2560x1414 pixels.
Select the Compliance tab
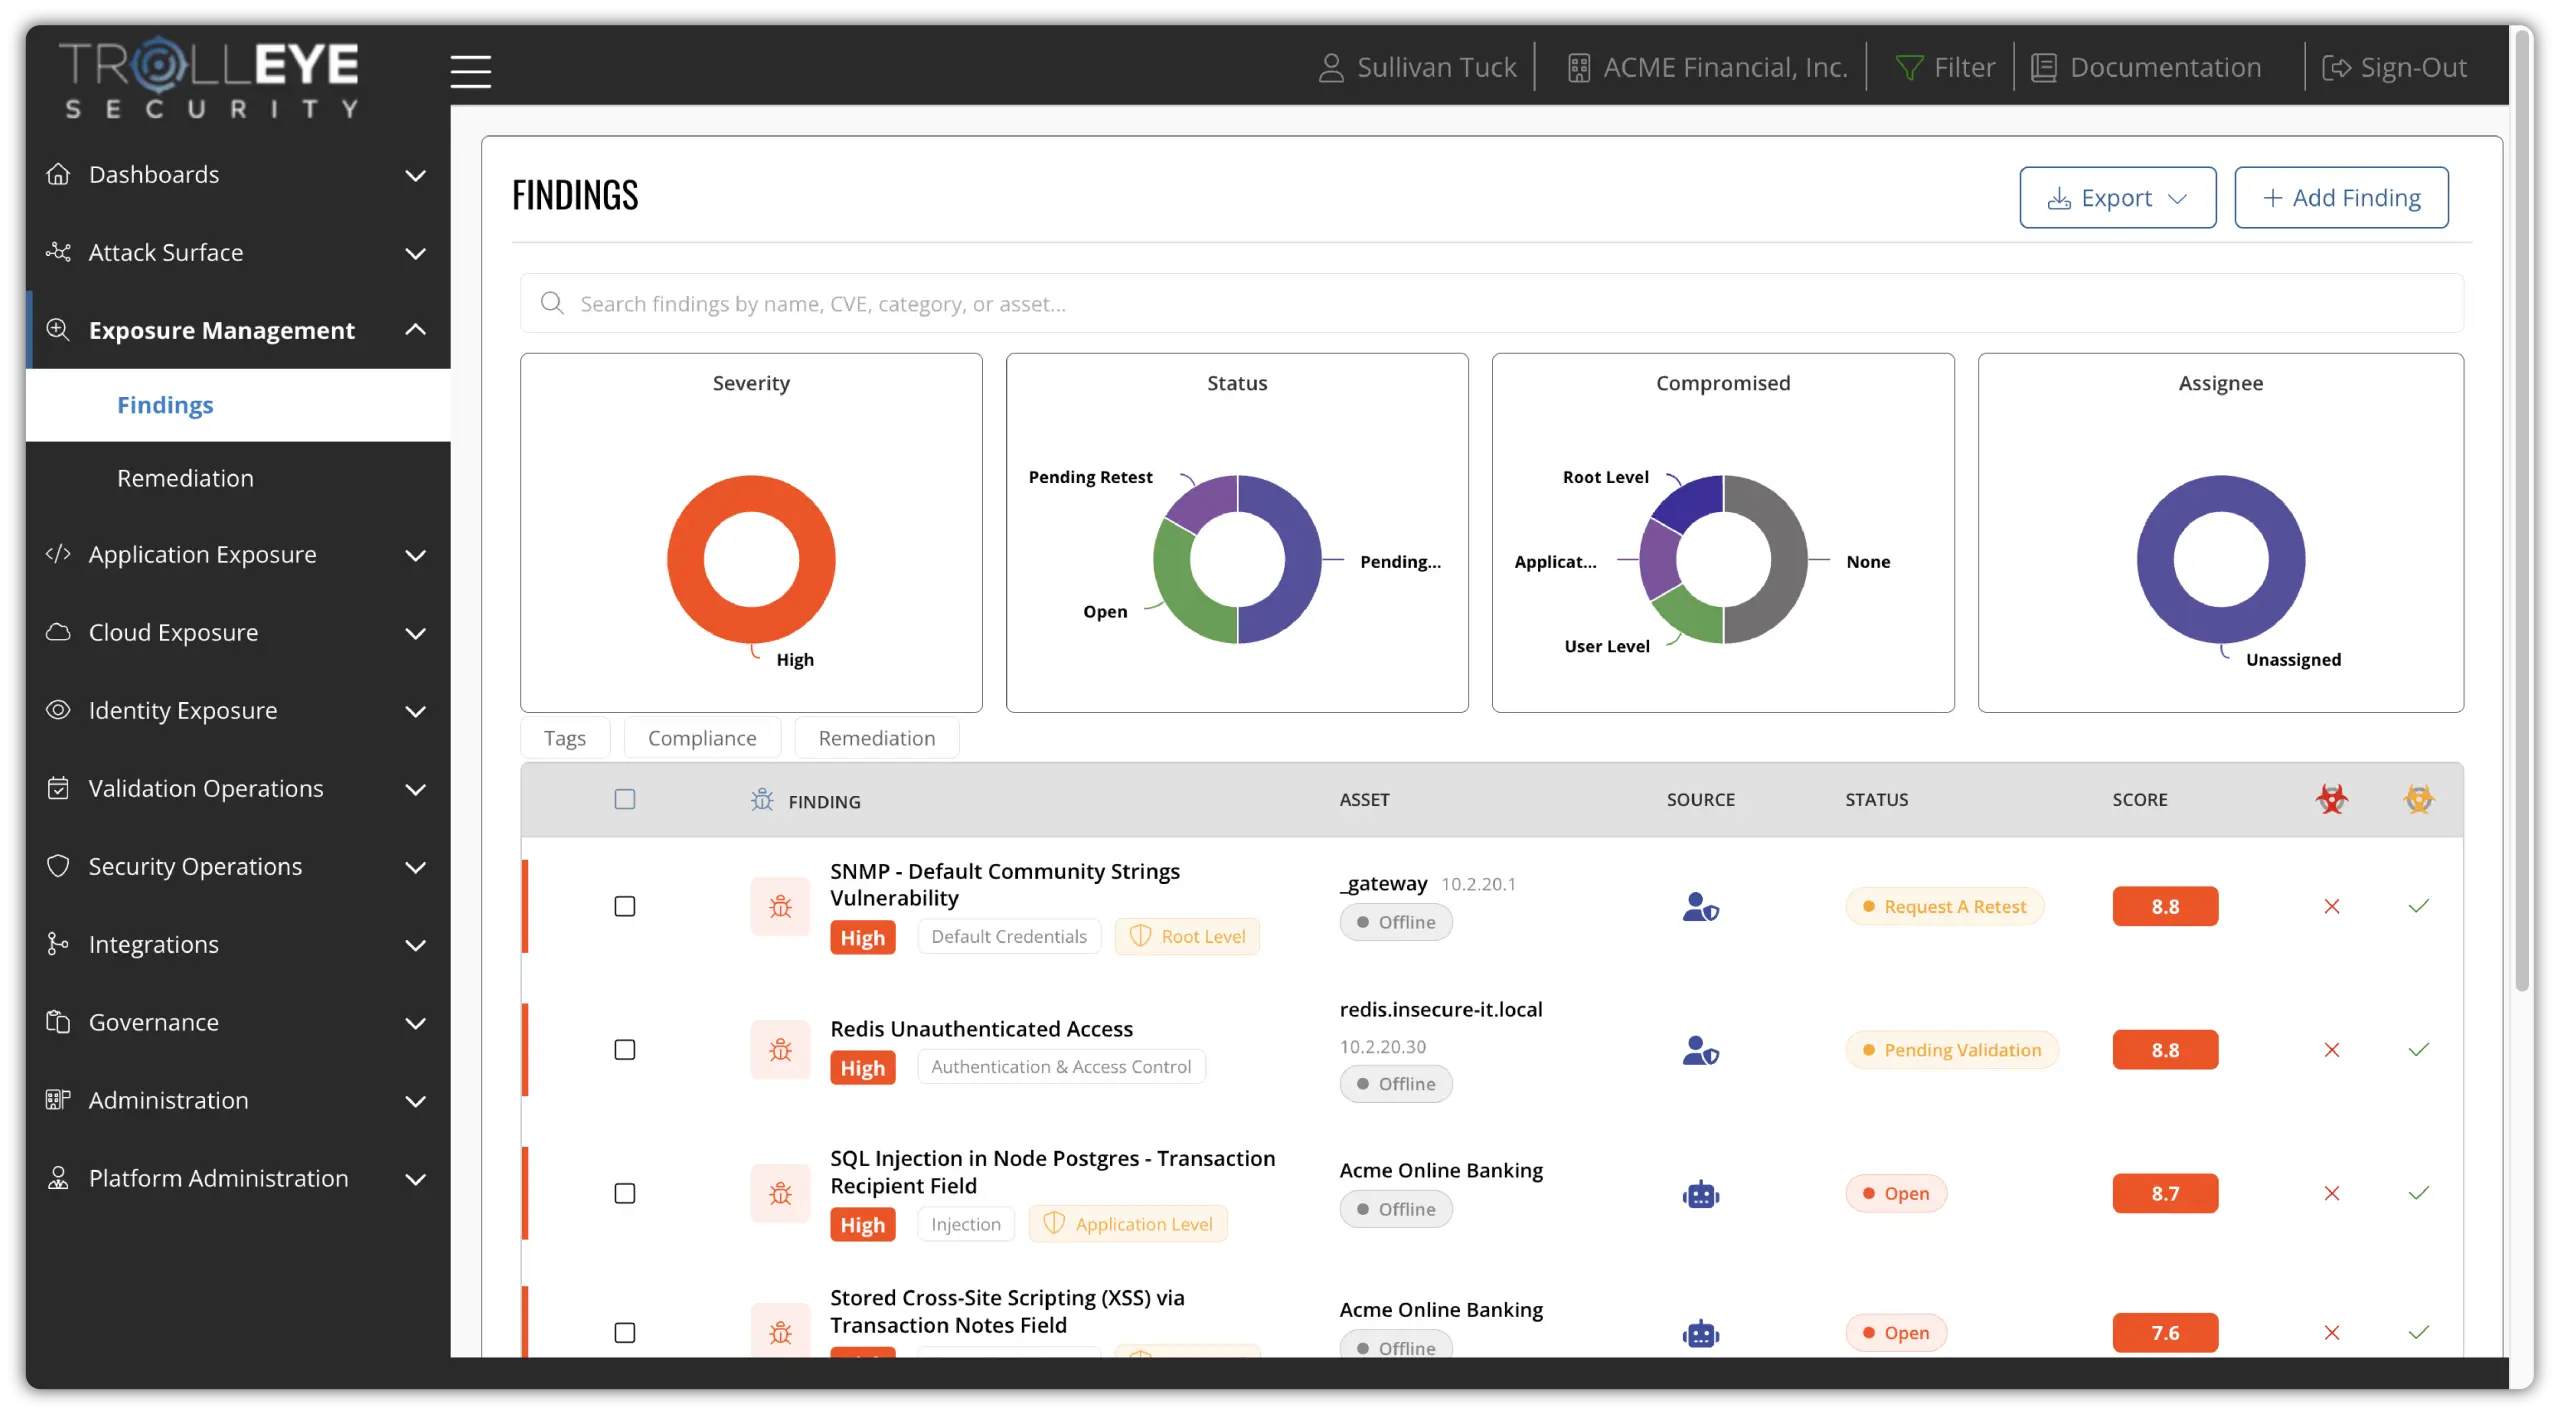(x=701, y=738)
